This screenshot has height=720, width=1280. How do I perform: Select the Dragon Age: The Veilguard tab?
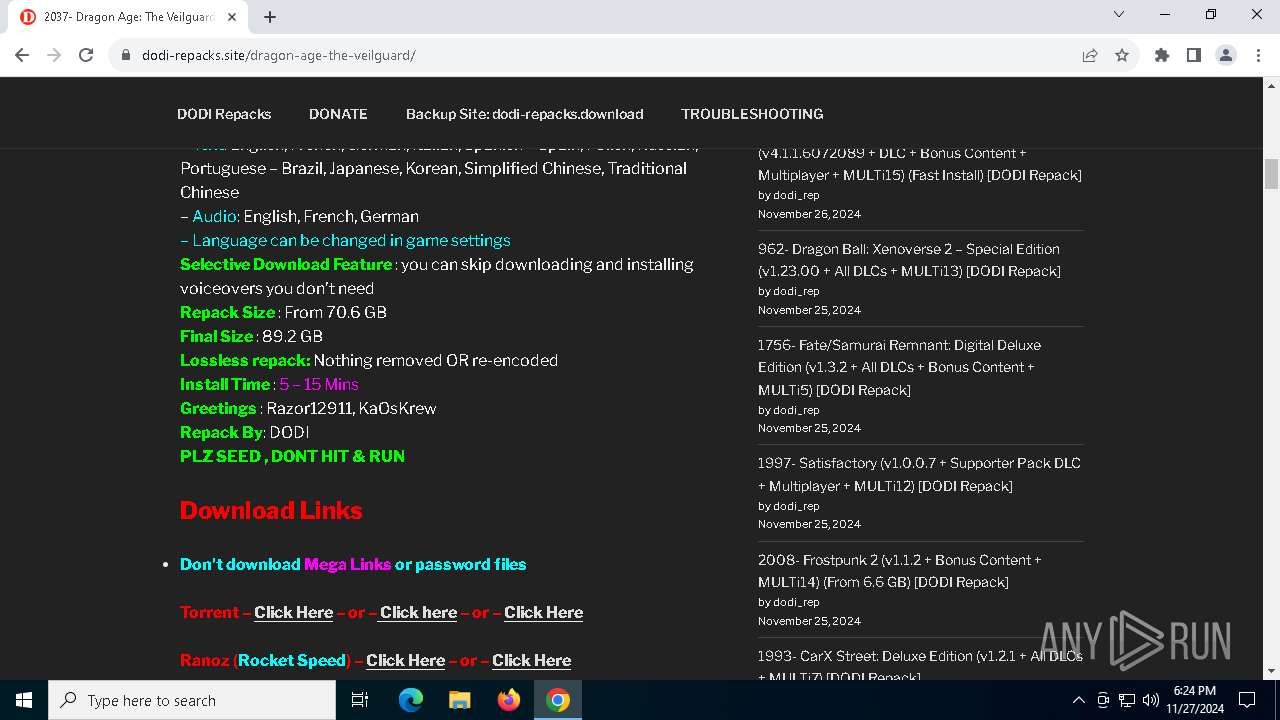(128, 17)
